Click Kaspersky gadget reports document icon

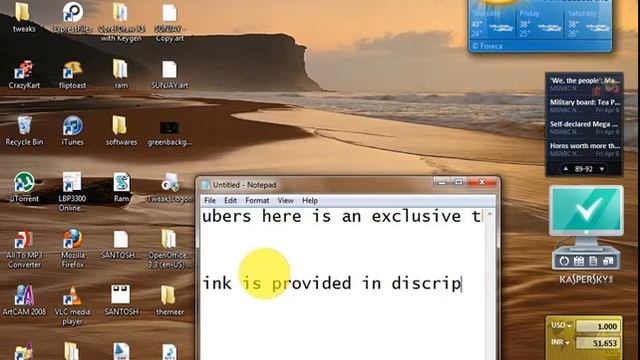(x=593, y=261)
